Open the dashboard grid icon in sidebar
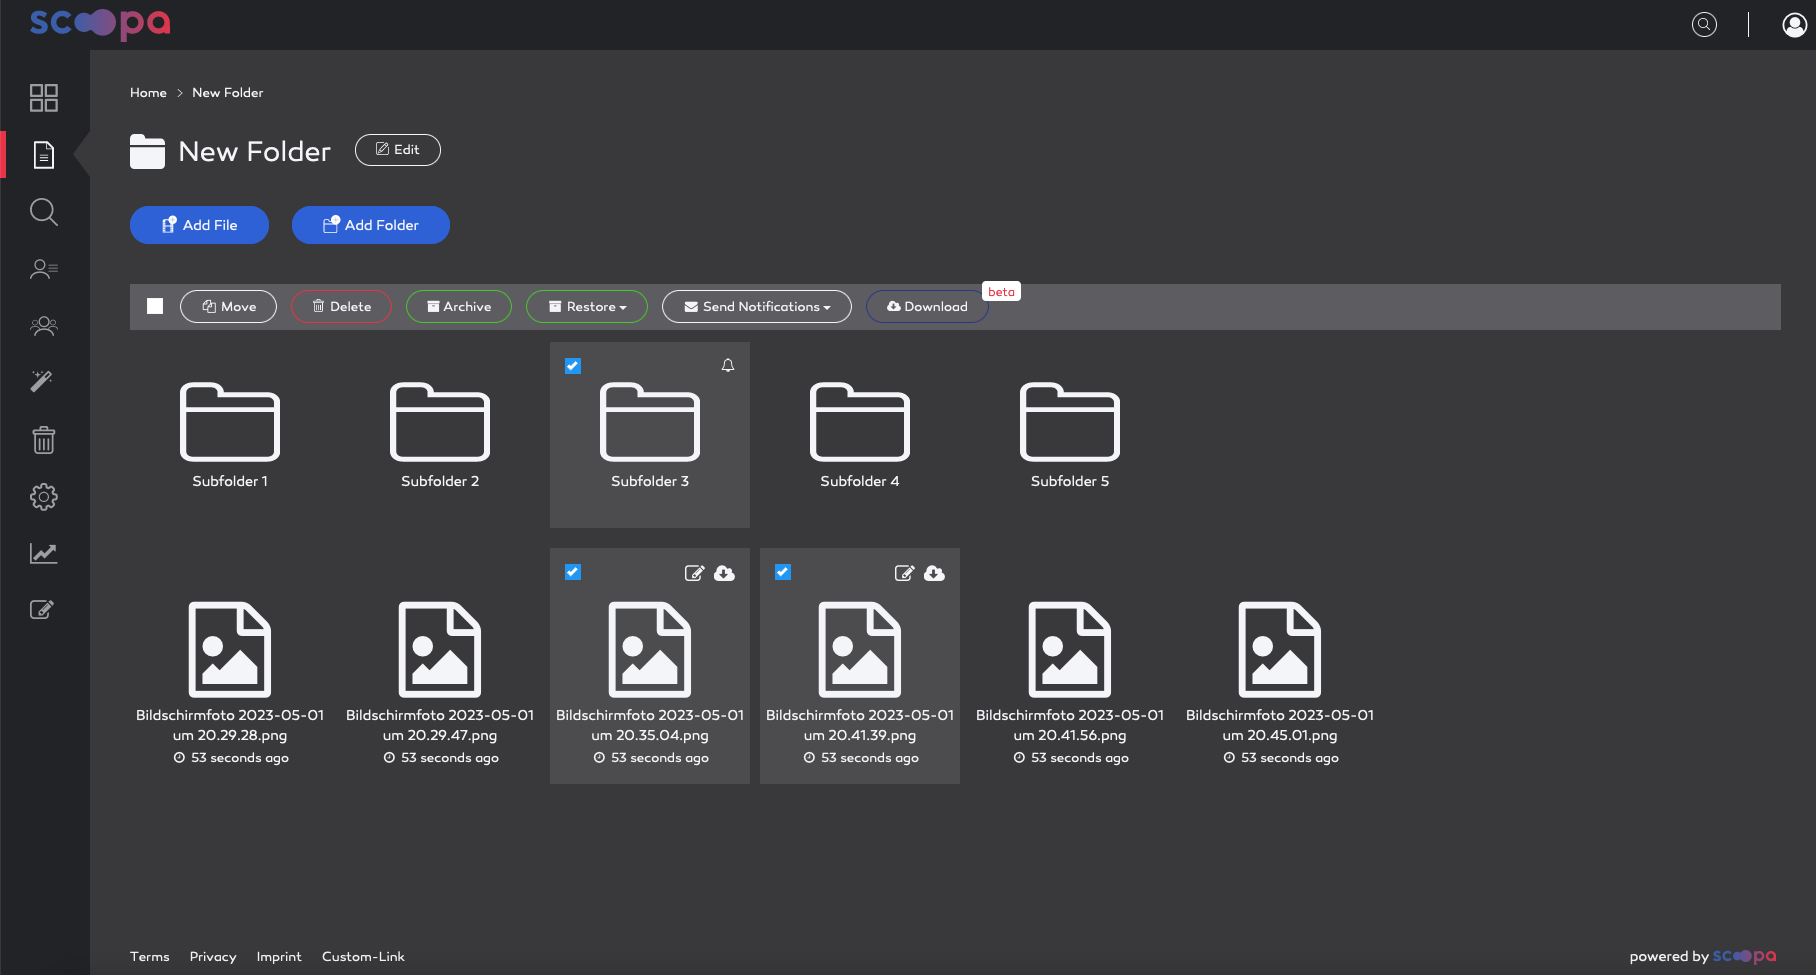 click(x=44, y=98)
